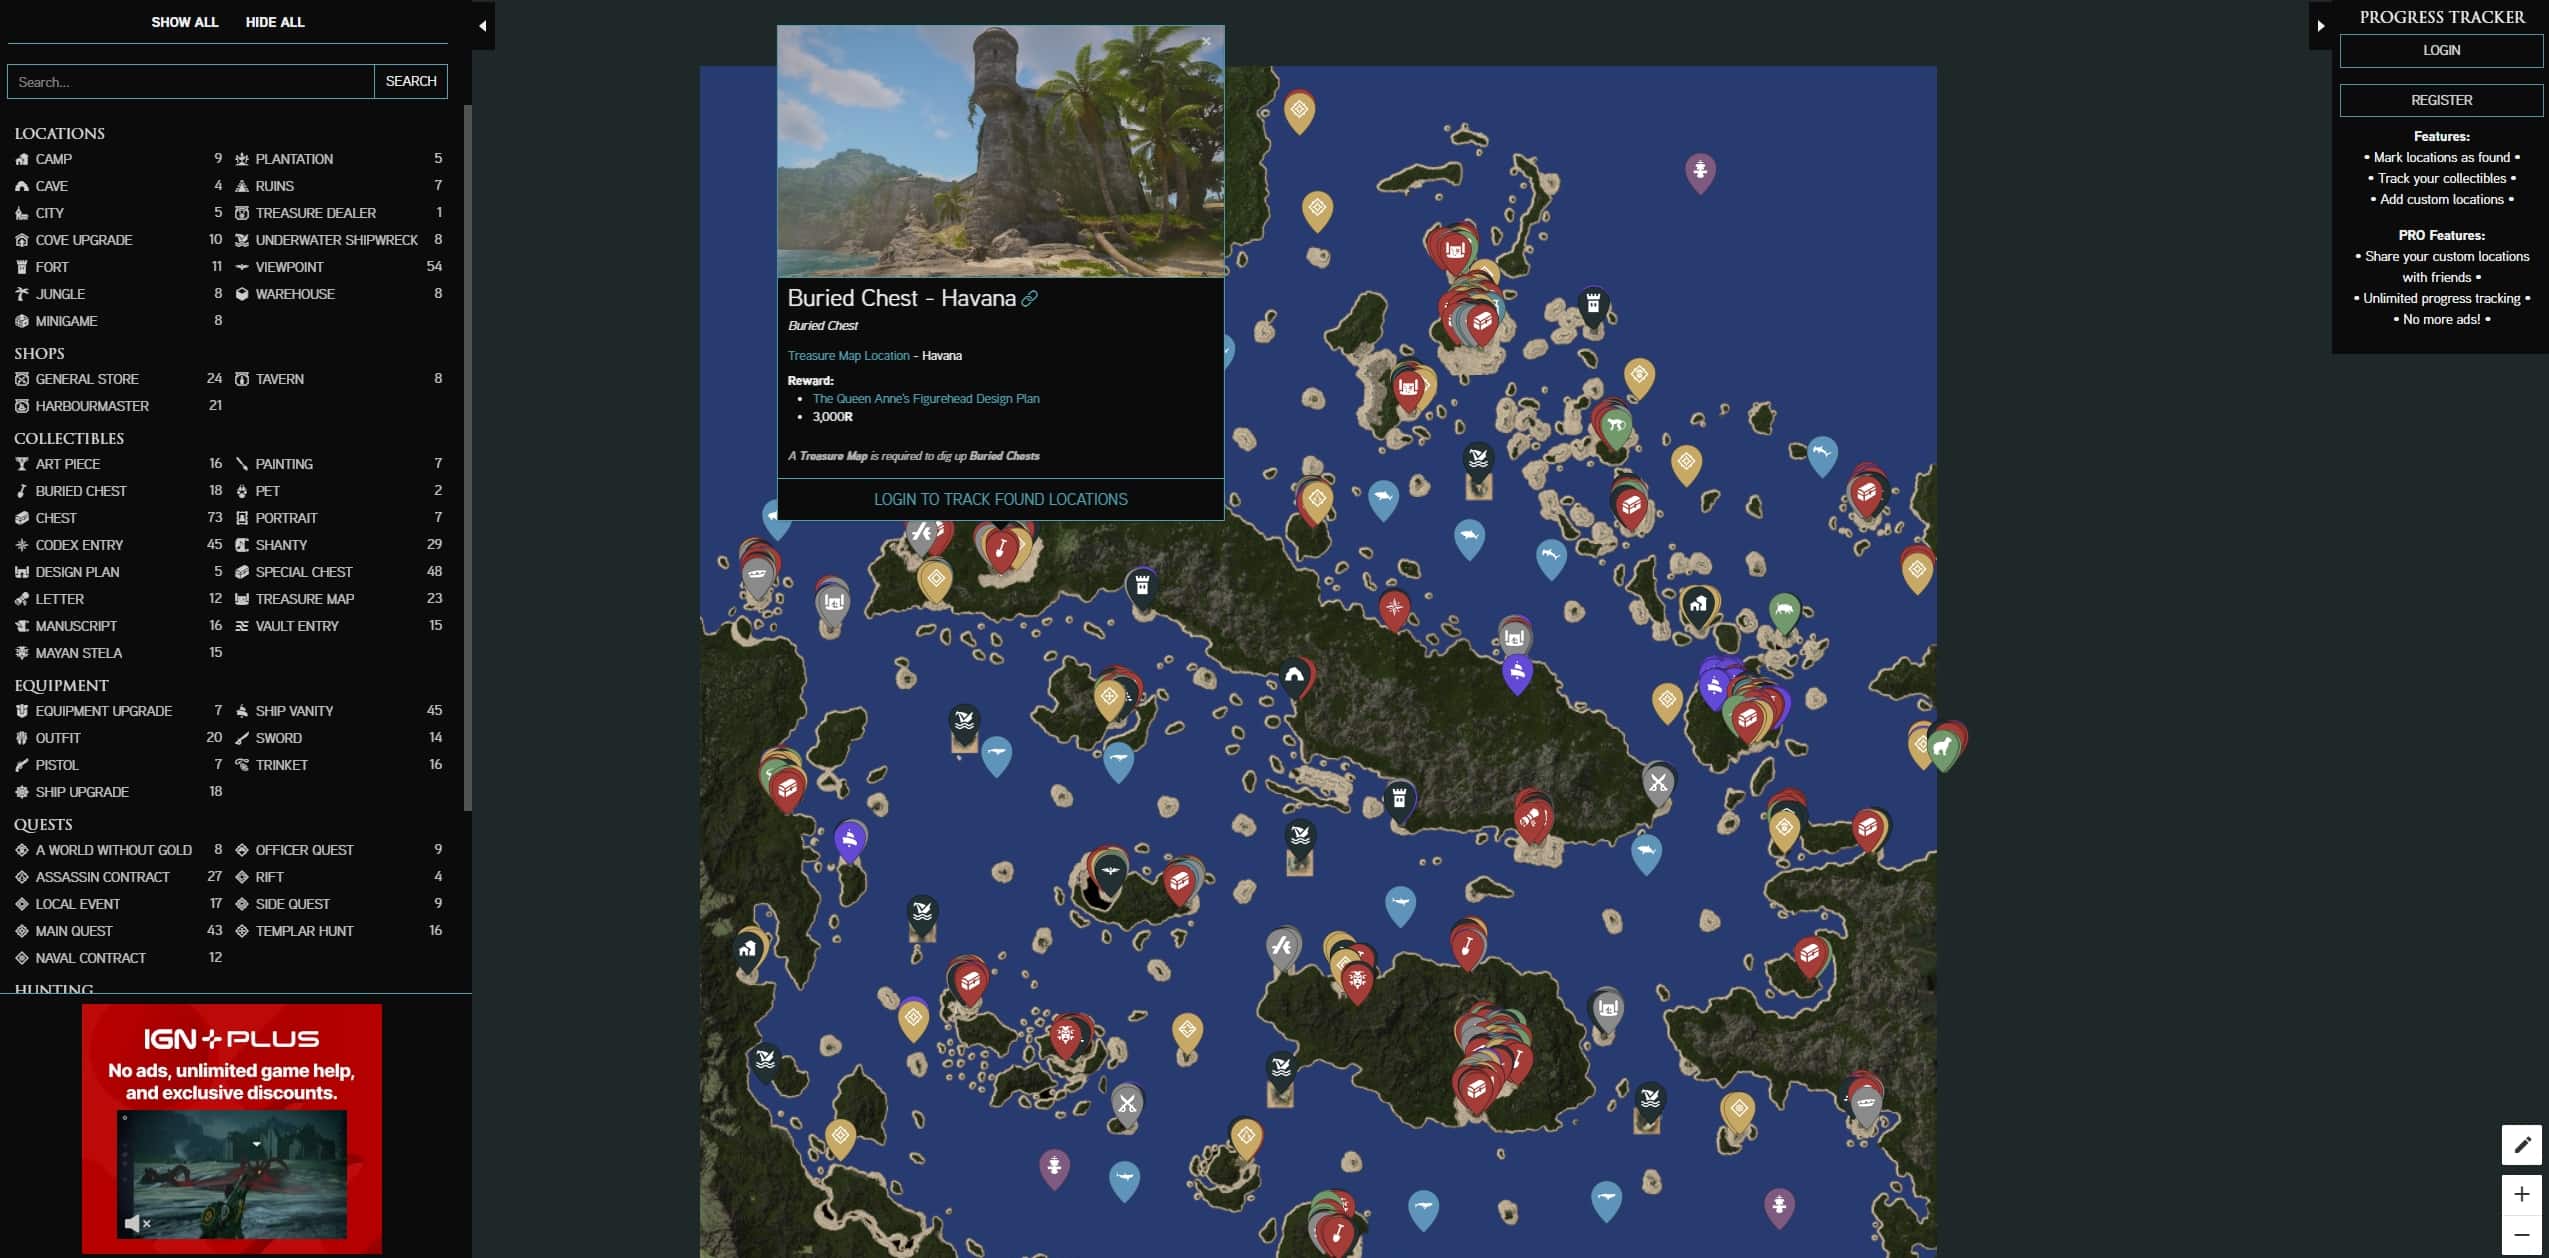Select the SPECIAL CHEST collectibles entry
Screen dimensions: 2549x1258
(x=338, y=572)
